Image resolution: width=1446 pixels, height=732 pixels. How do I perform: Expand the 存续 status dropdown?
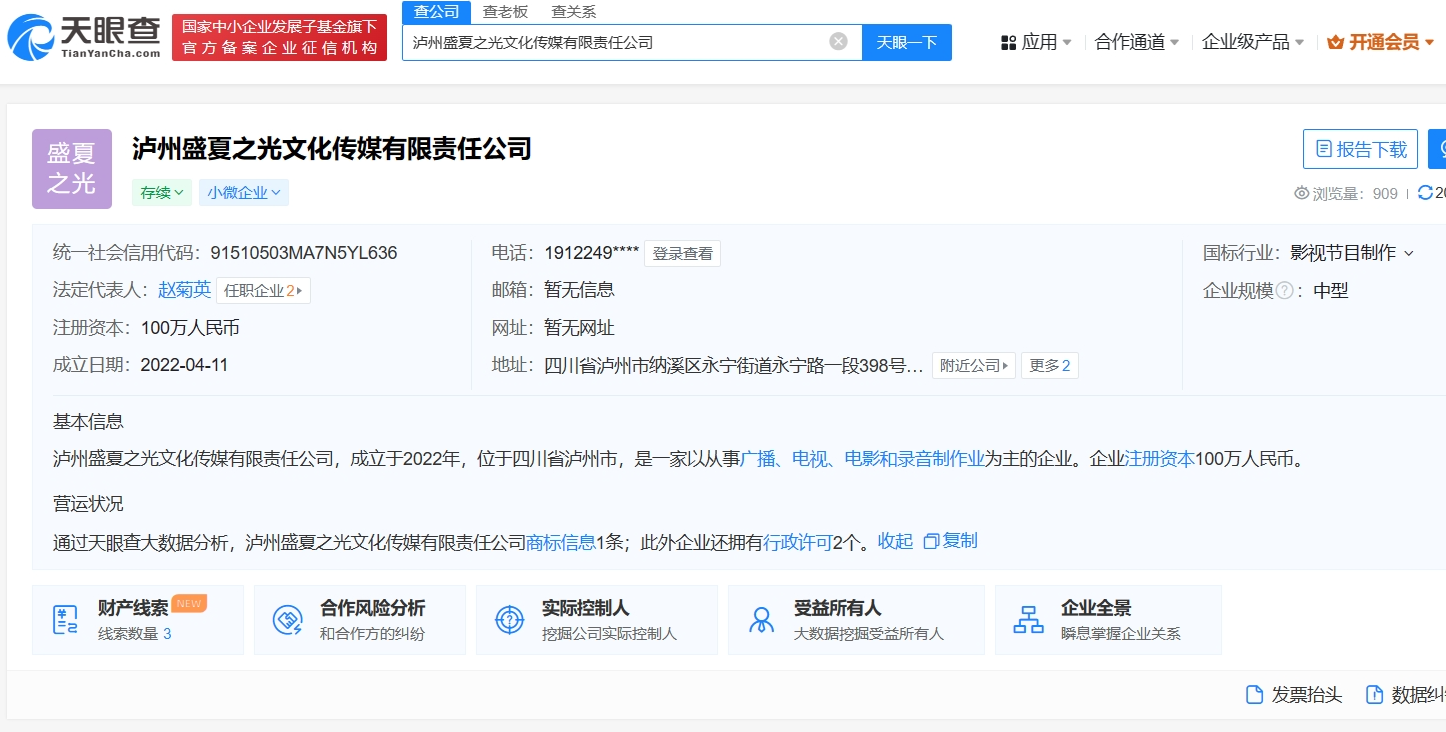click(162, 193)
